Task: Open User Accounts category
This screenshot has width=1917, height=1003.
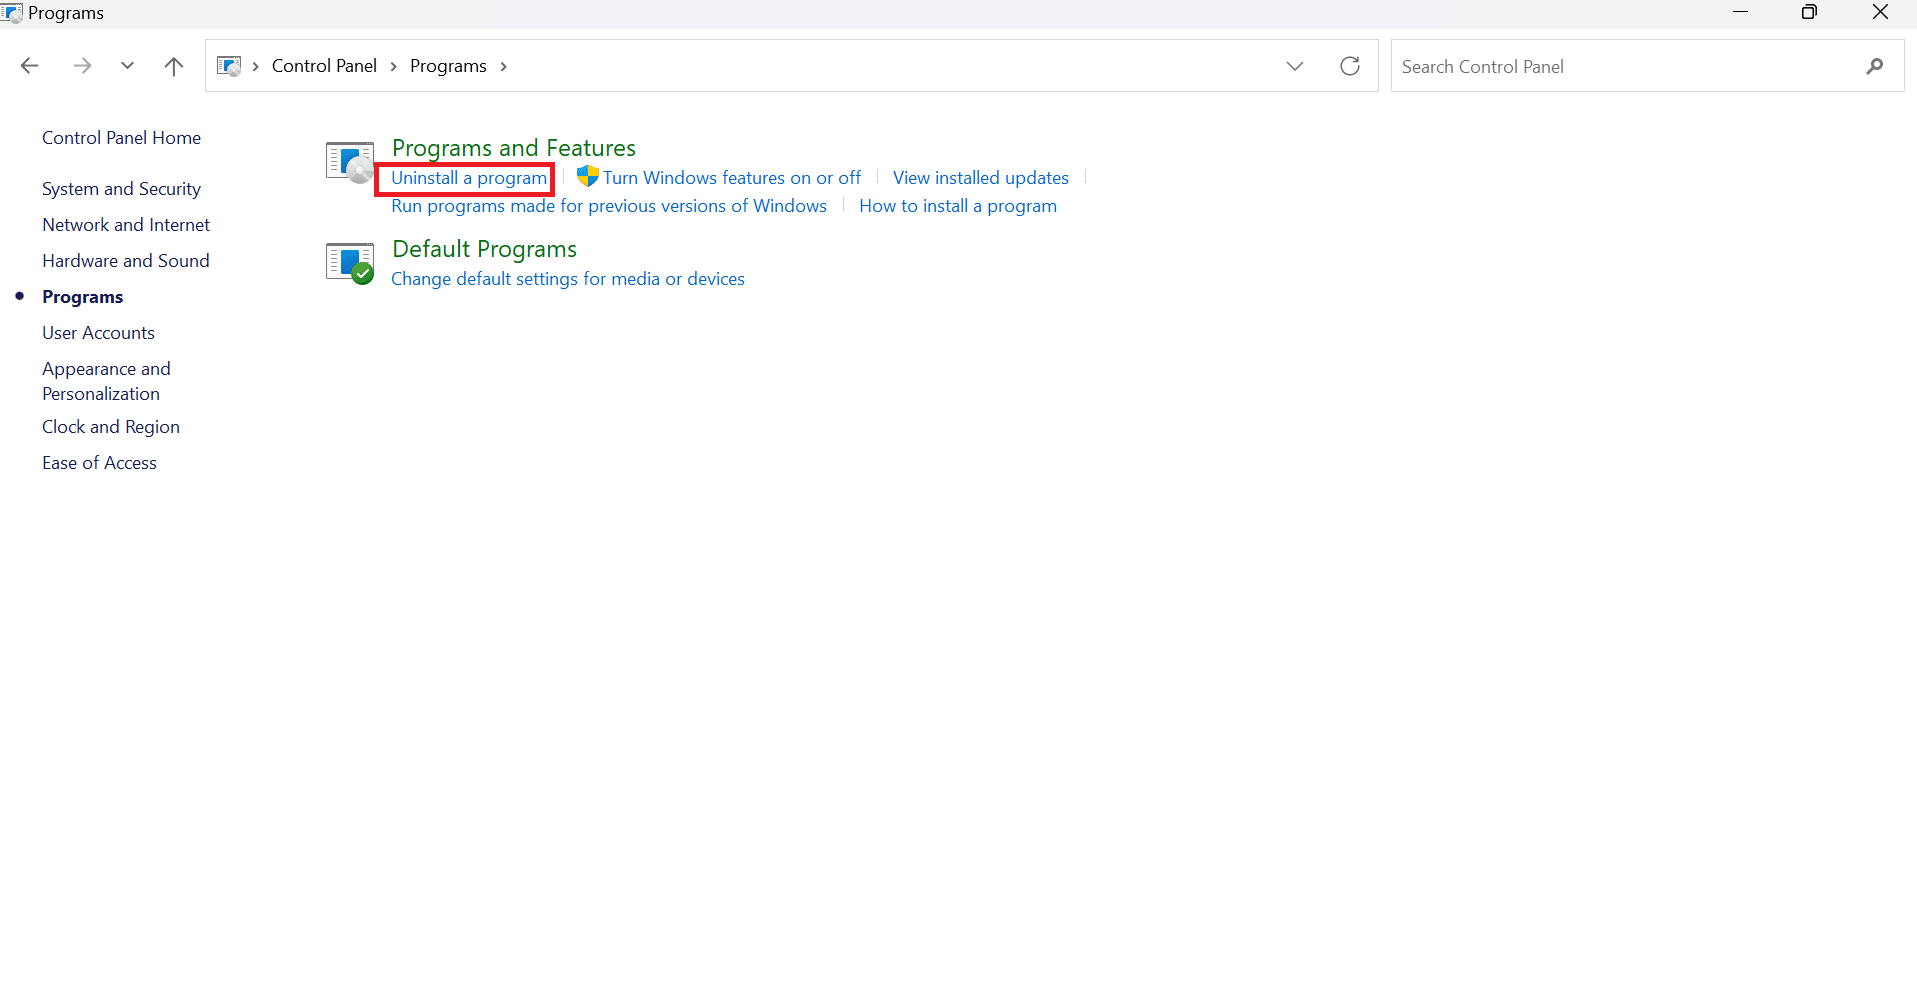Action: coord(98,333)
